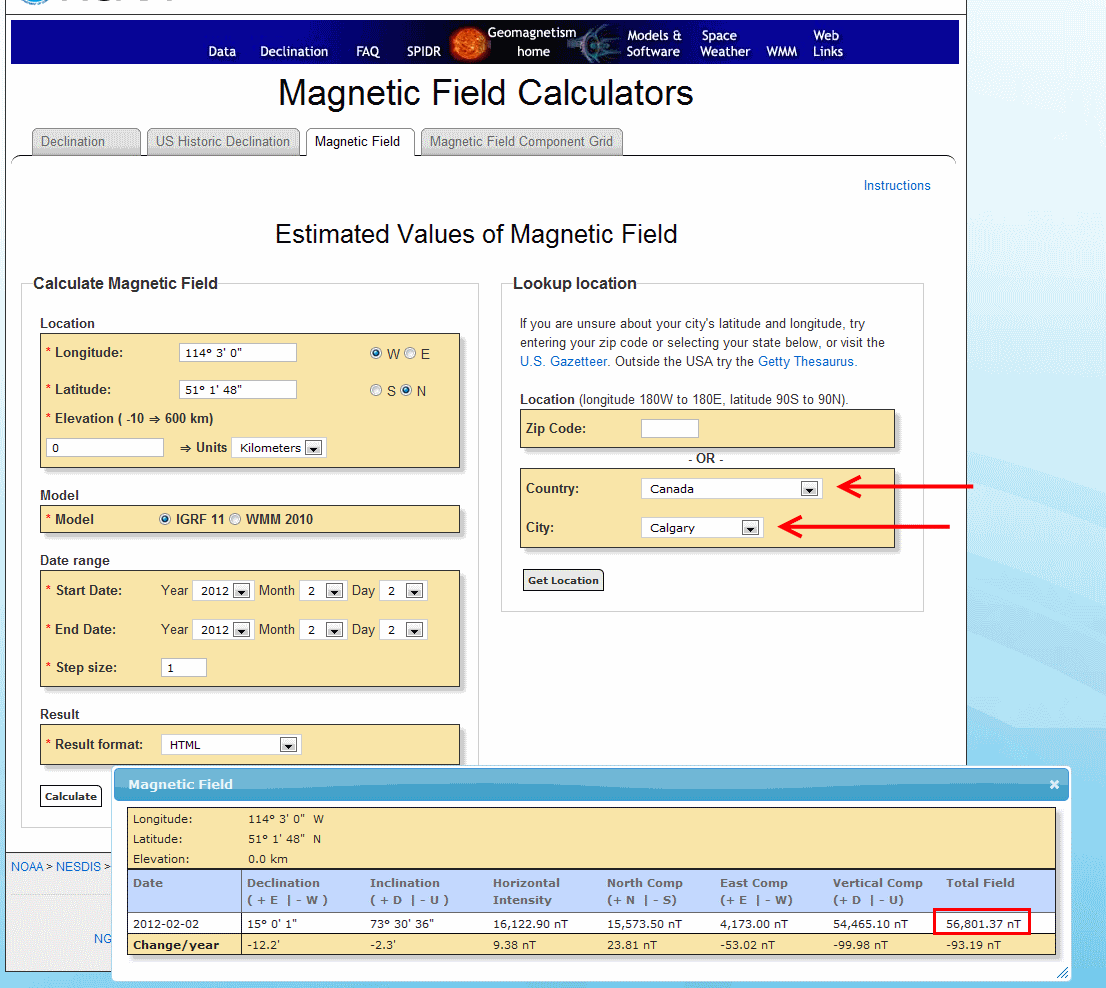
Task: Open Declination in the blue navigation bar
Action: (x=294, y=51)
